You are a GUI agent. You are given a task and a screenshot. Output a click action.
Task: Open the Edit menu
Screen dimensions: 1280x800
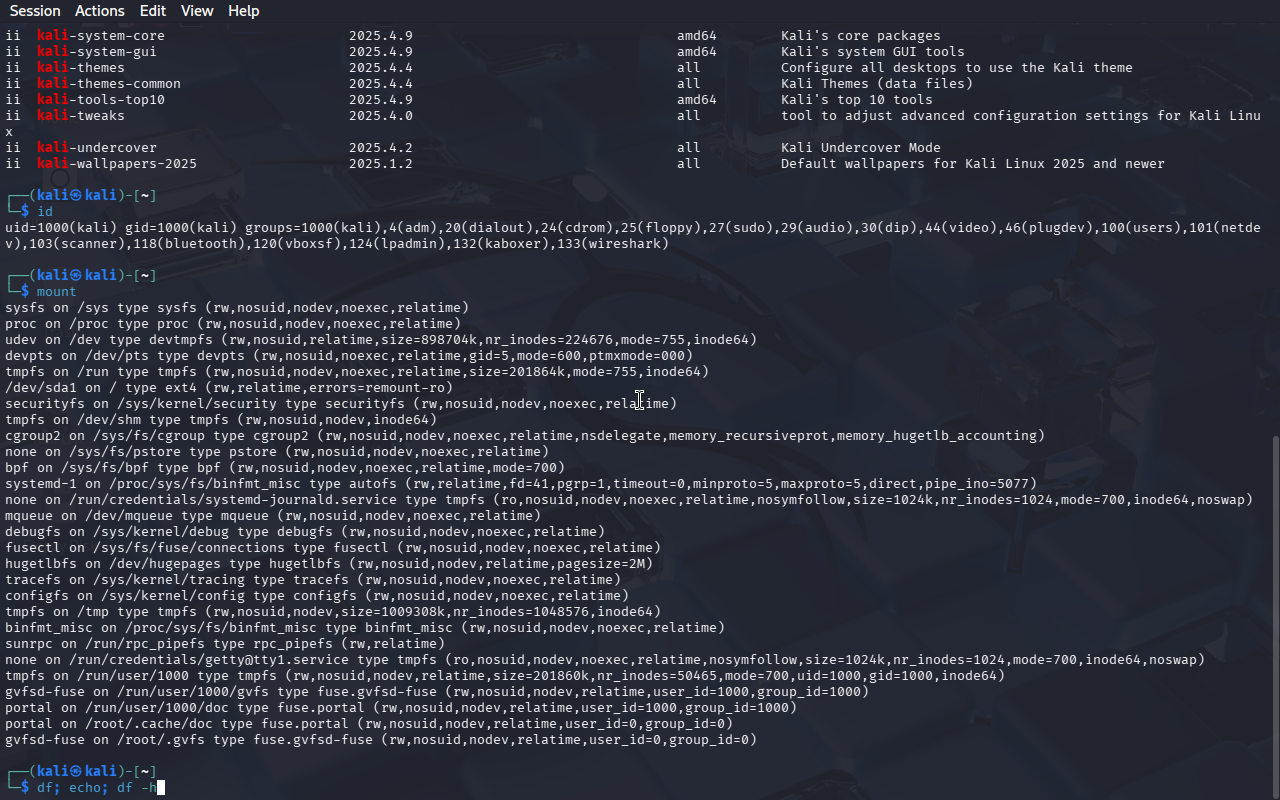click(153, 11)
